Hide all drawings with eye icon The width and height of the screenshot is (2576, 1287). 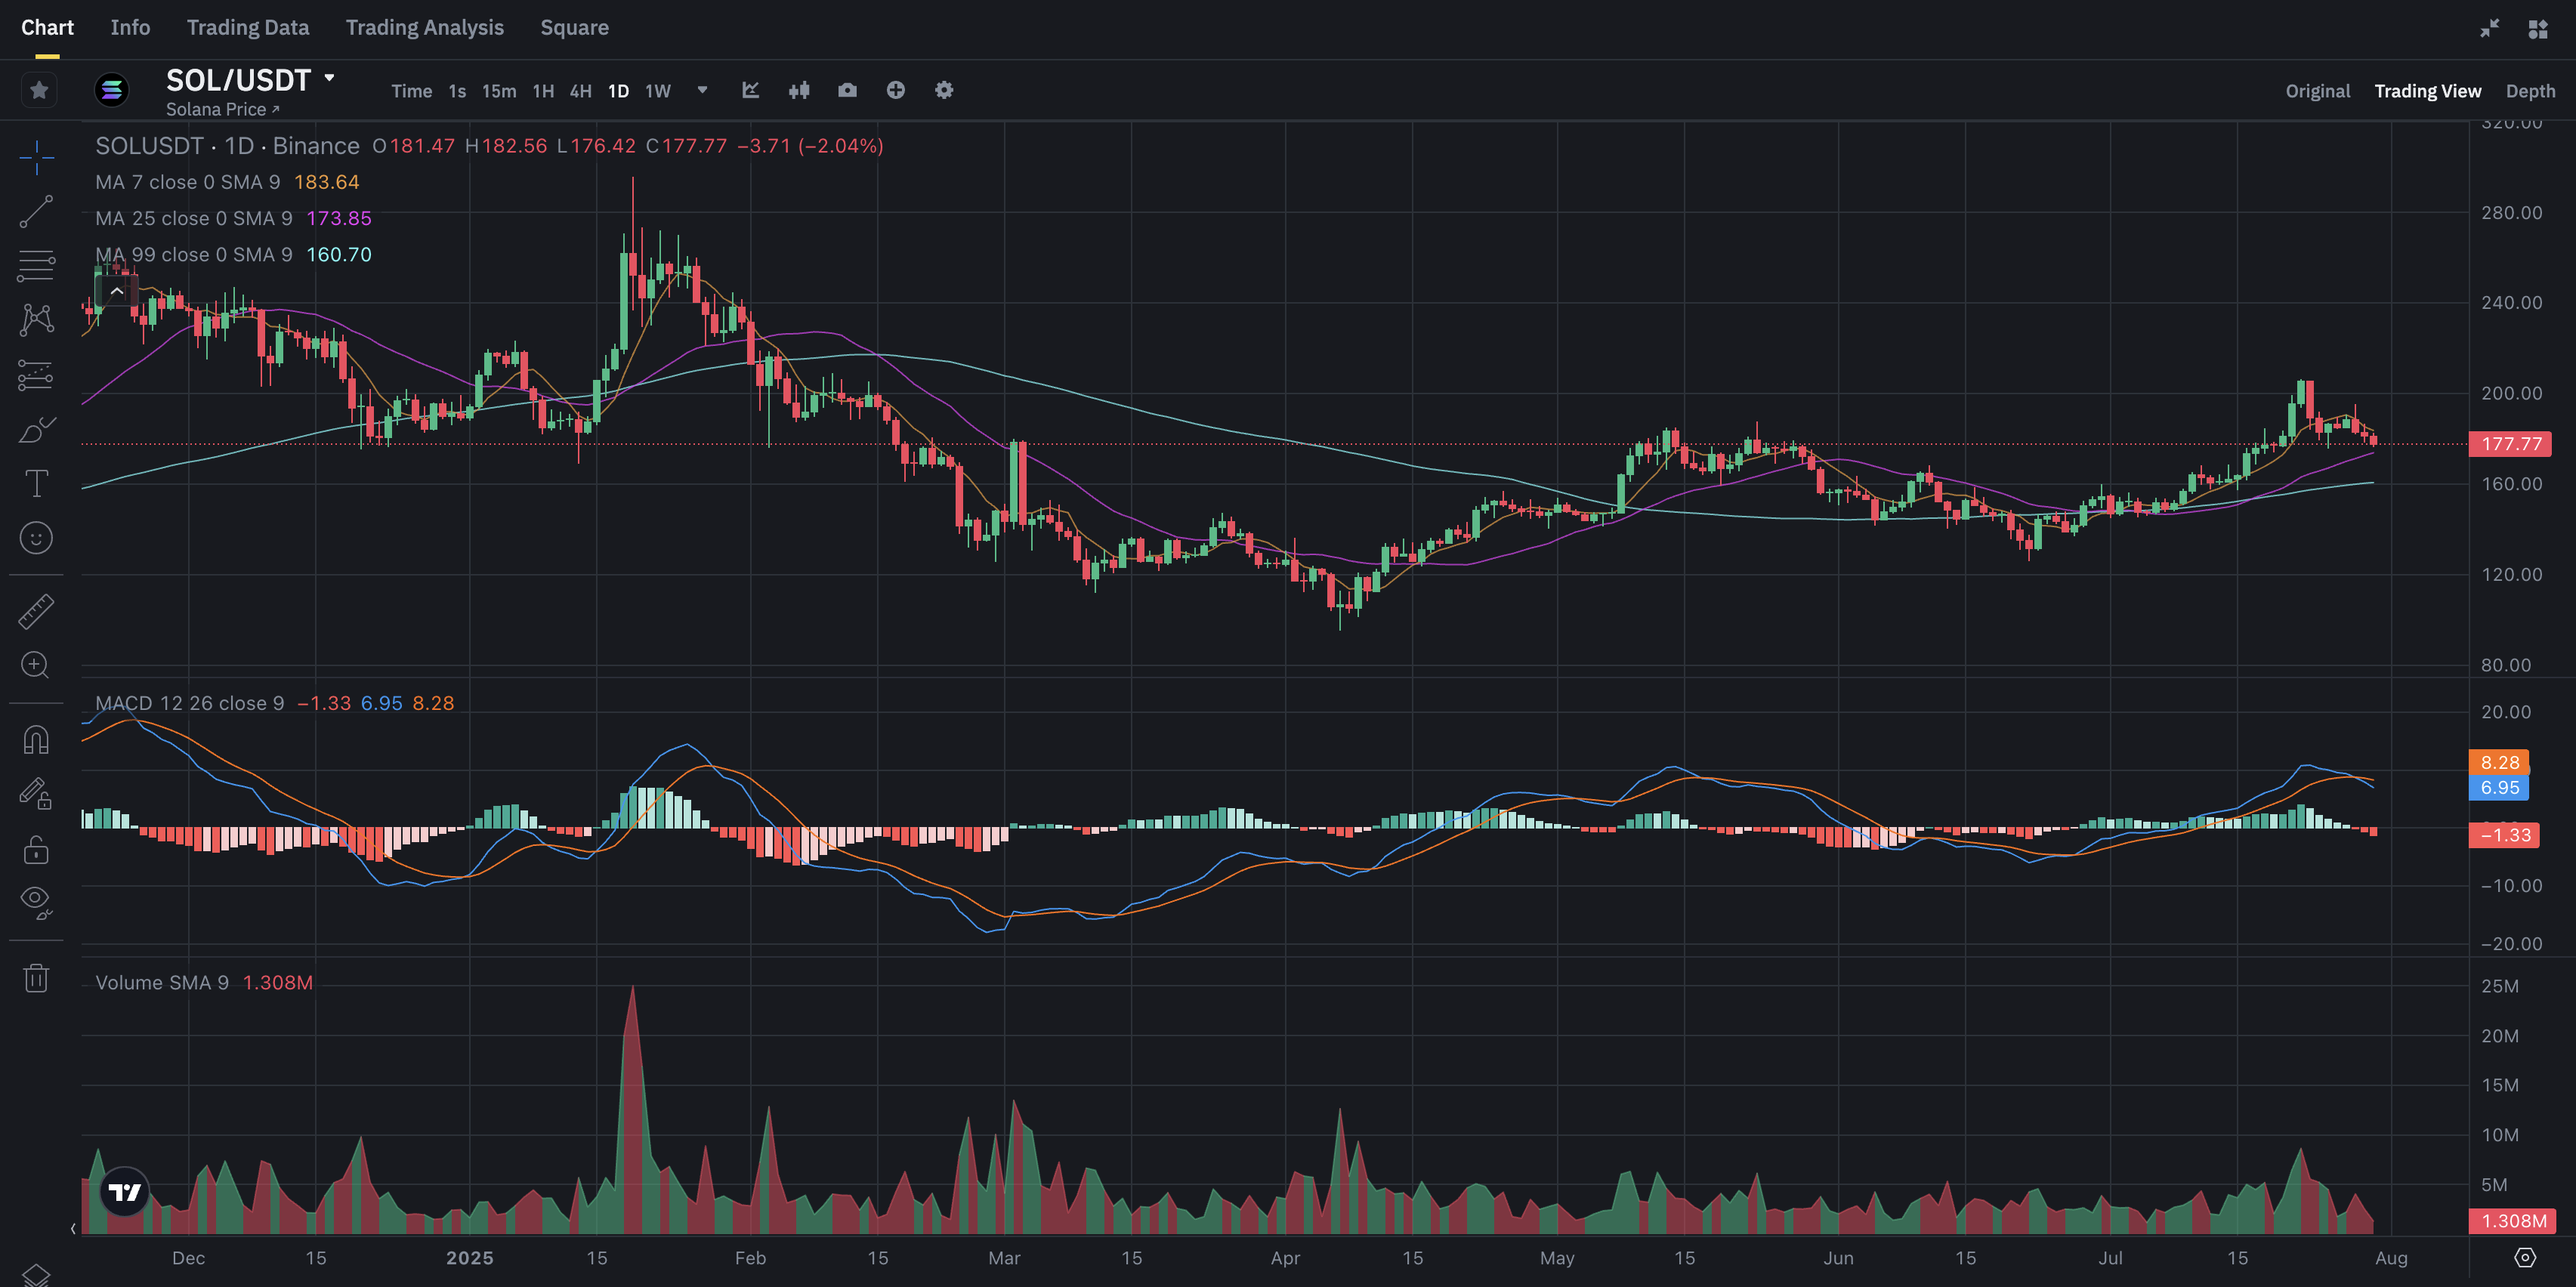pos(36,903)
